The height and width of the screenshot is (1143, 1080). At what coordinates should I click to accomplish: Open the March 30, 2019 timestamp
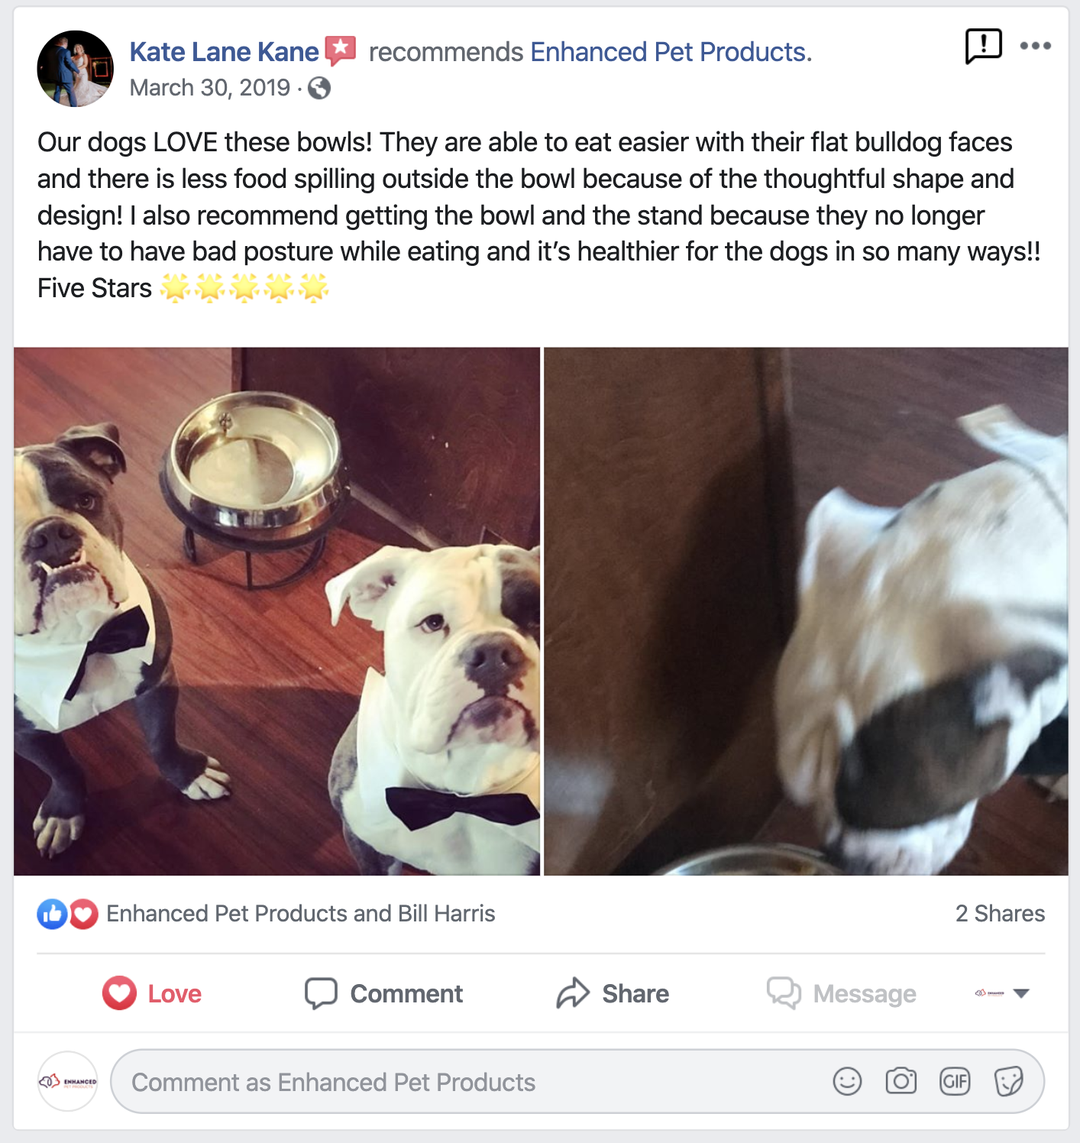click(x=210, y=87)
